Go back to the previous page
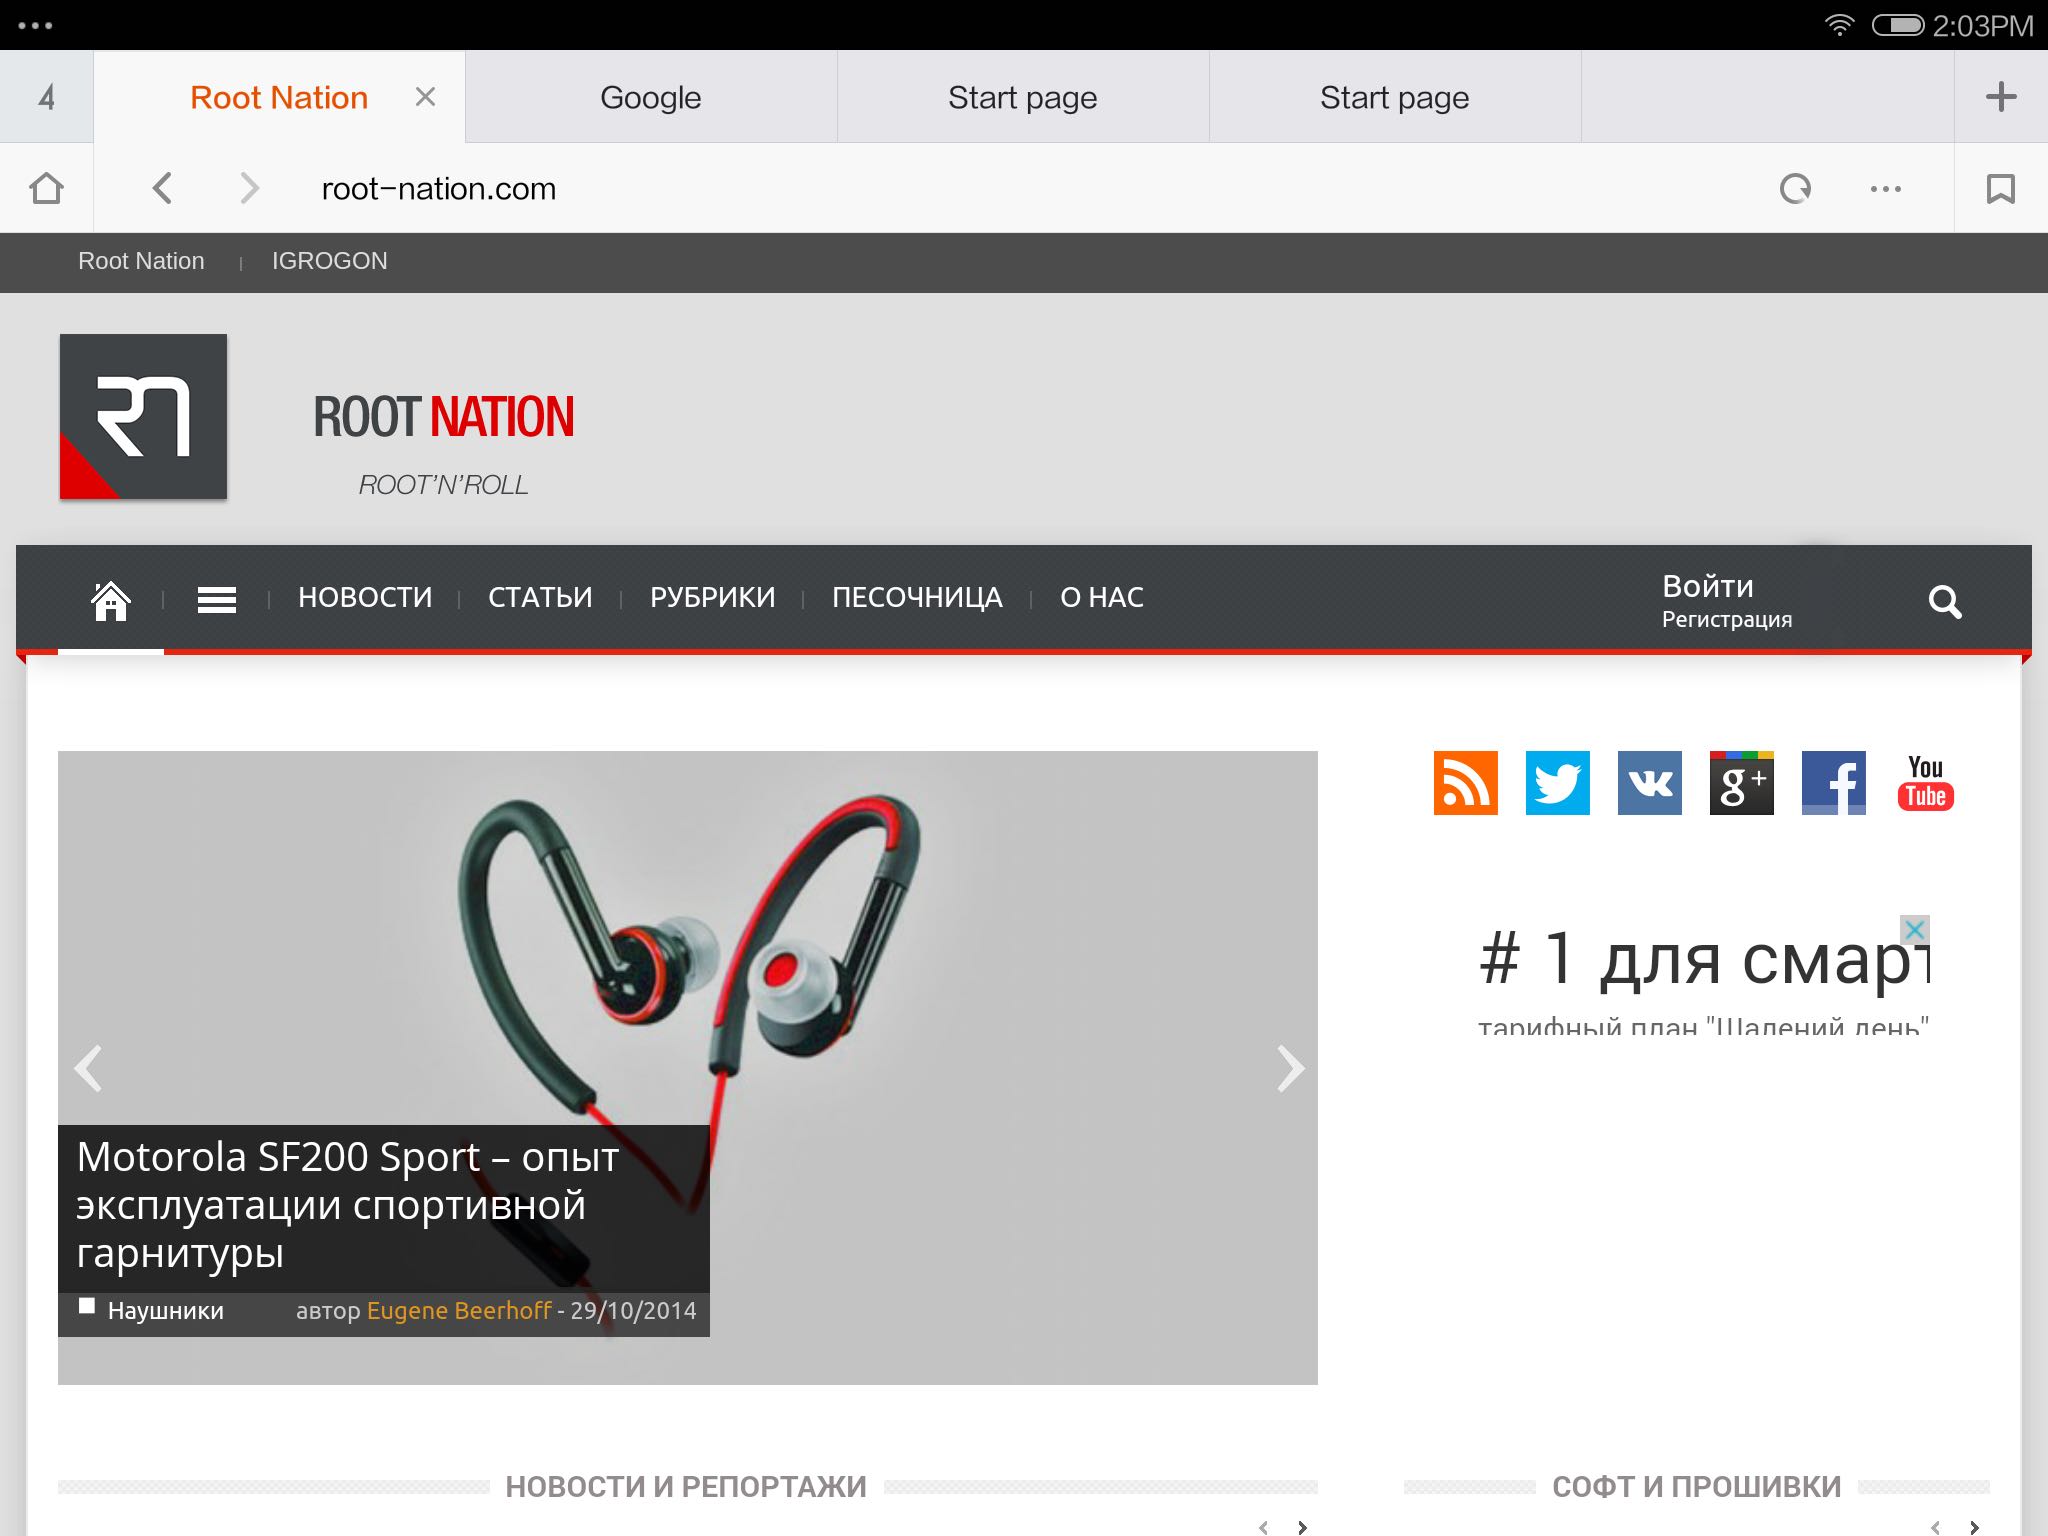Screen dimensions: 2048x1536 (162, 188)
